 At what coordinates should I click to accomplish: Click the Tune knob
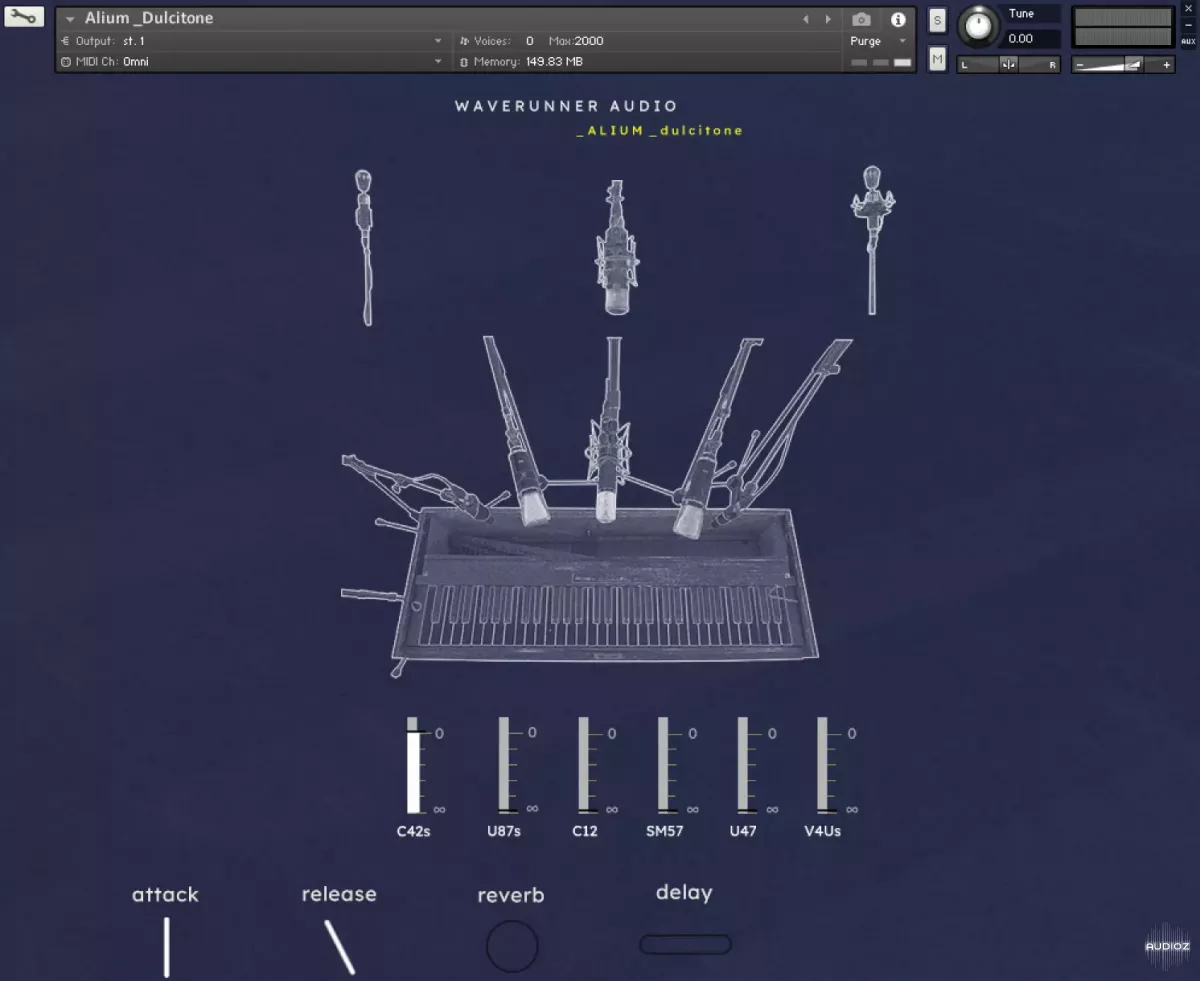pyautogui.click(x=977, y=27)
